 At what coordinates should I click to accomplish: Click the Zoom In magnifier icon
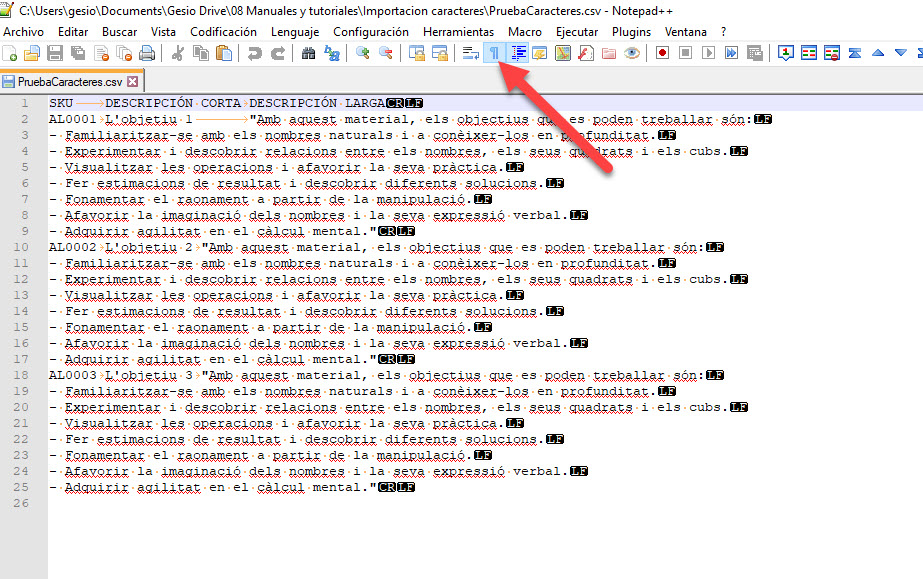[x=363, y=54]
